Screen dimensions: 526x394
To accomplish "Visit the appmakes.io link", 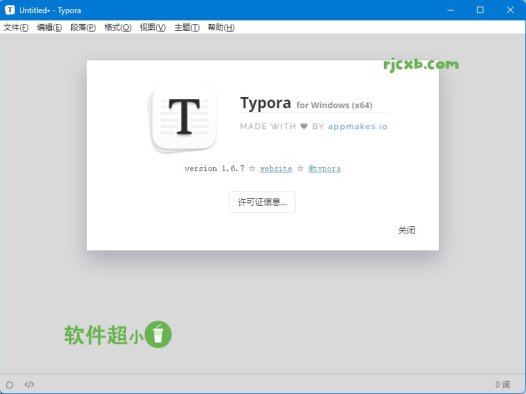I will [358, 126].
